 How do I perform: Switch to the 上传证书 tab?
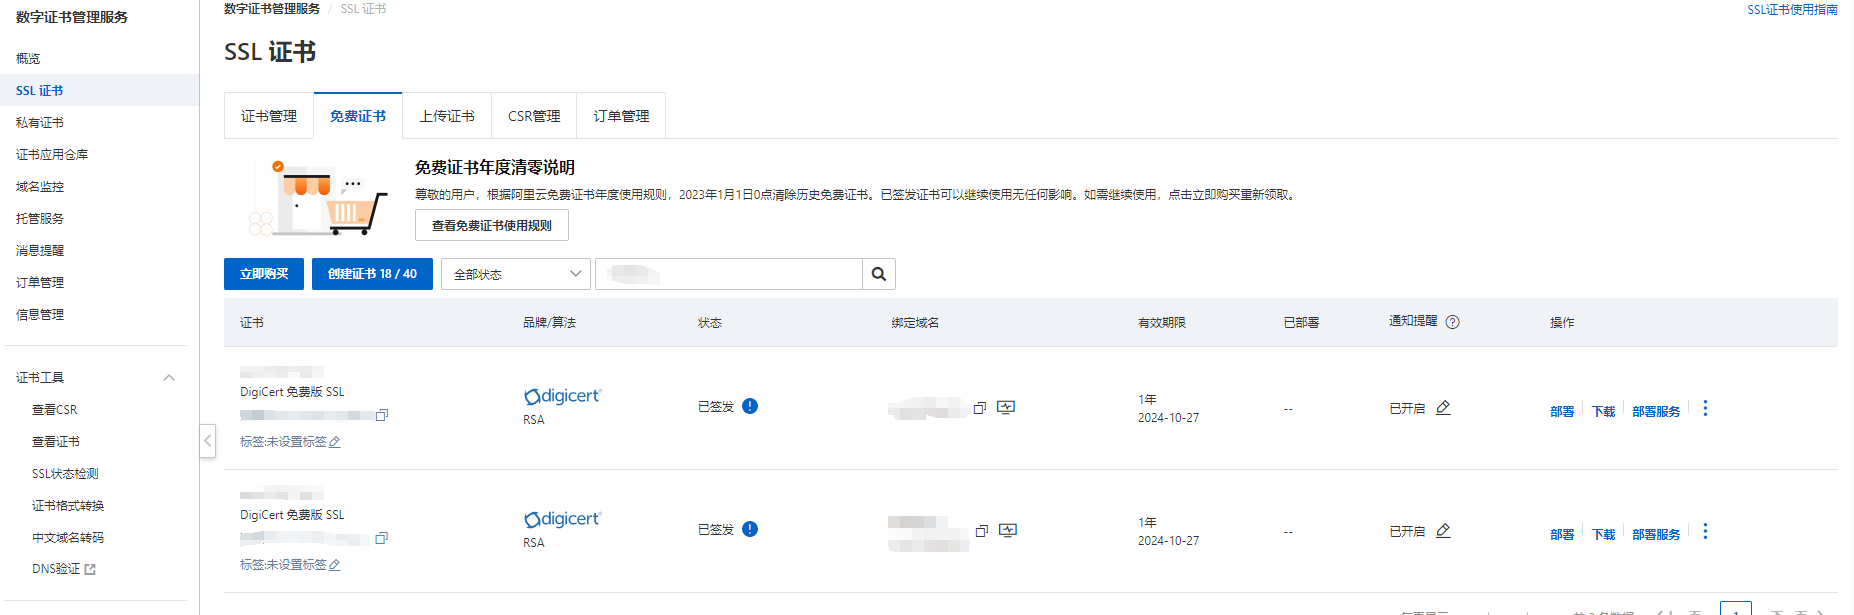pyautogui.click(x=447, y=116)
